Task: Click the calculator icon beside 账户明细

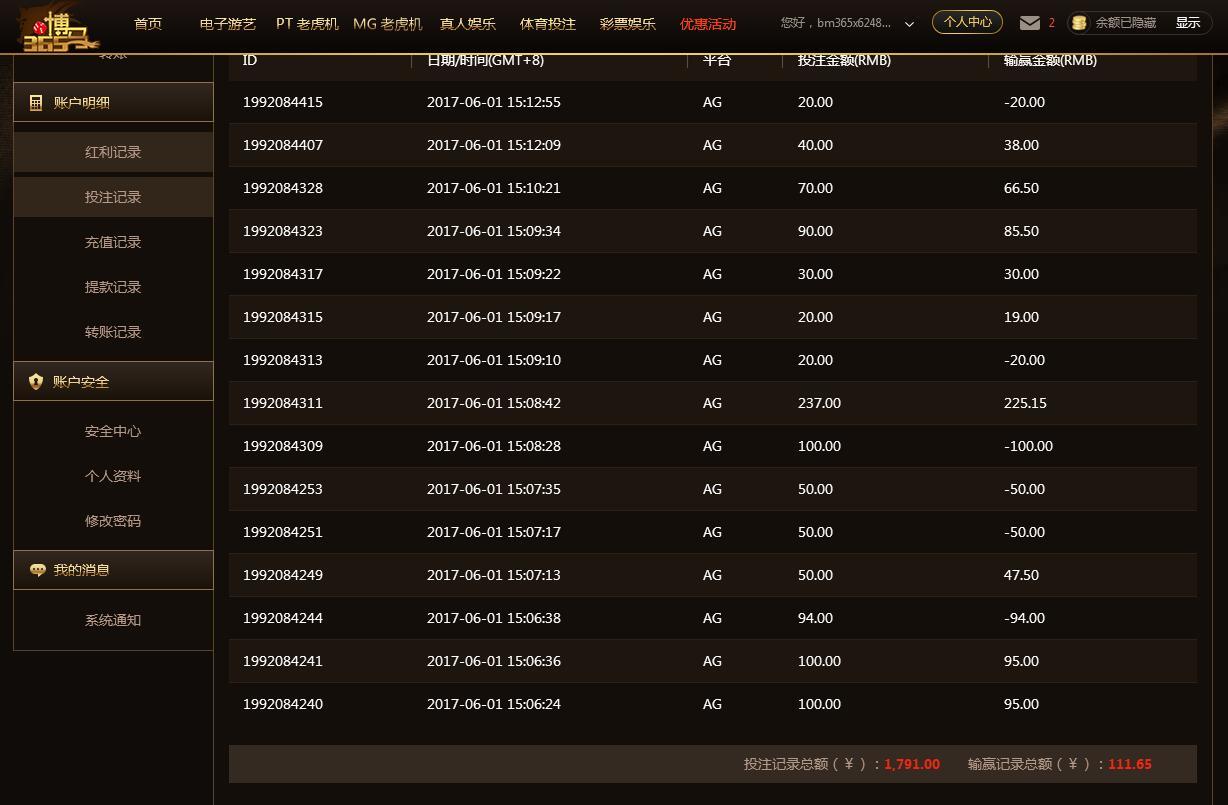Action: (x=36, y=102)
